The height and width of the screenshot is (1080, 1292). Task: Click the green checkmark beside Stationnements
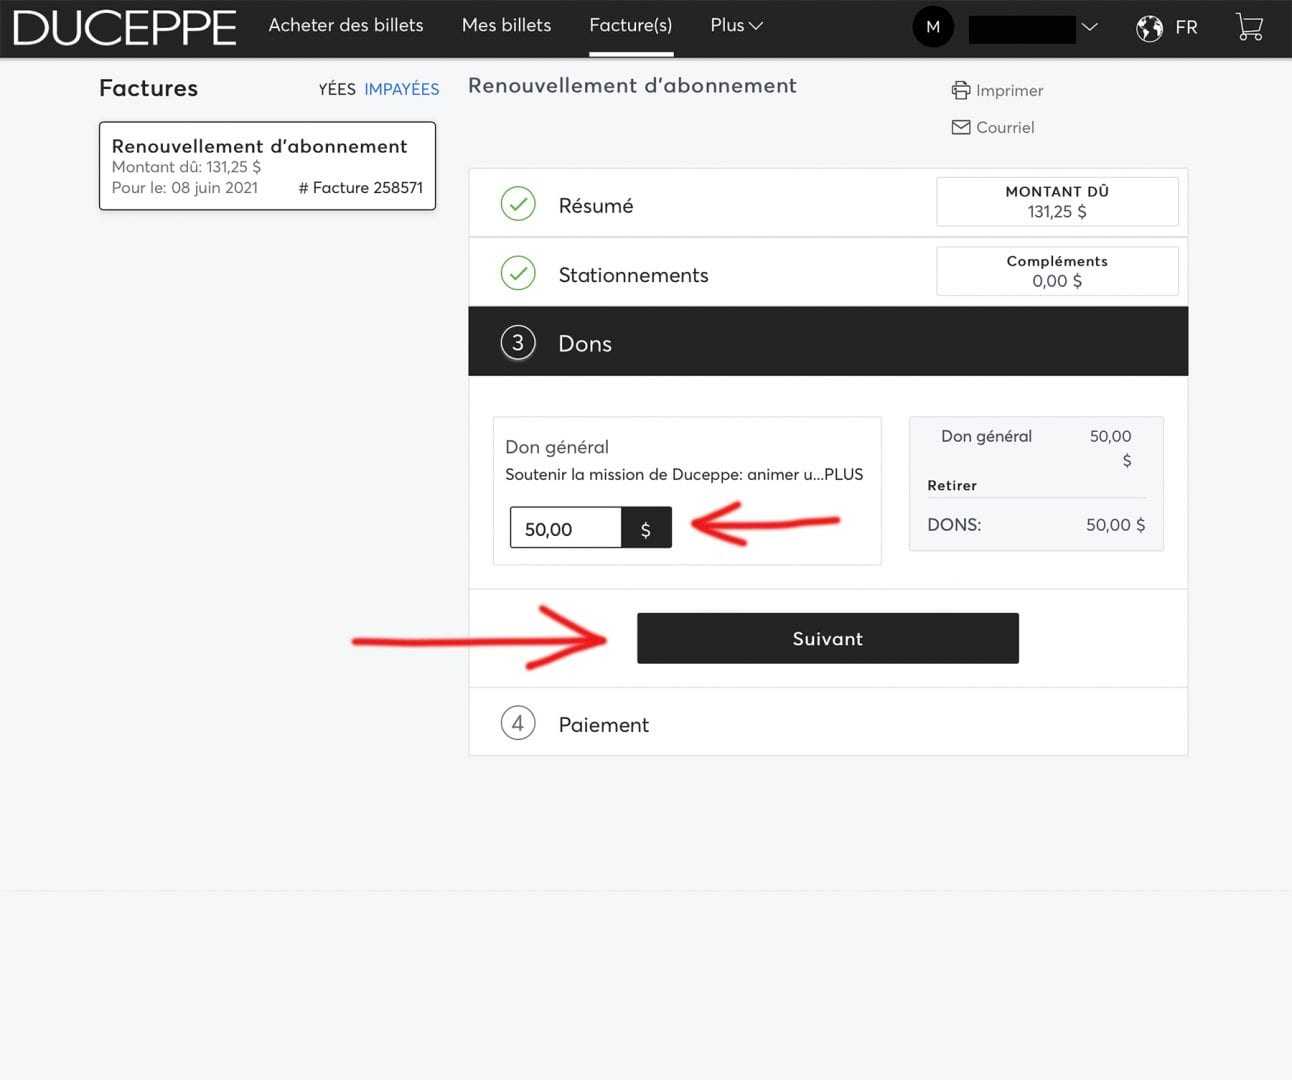click(518, 273)
